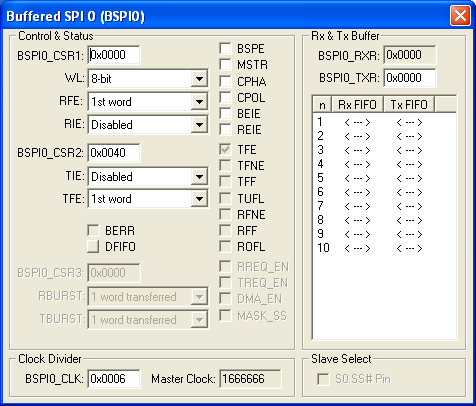Click the BSPI0_RXR value box
The image size is (476, 406).
point(410,55)
